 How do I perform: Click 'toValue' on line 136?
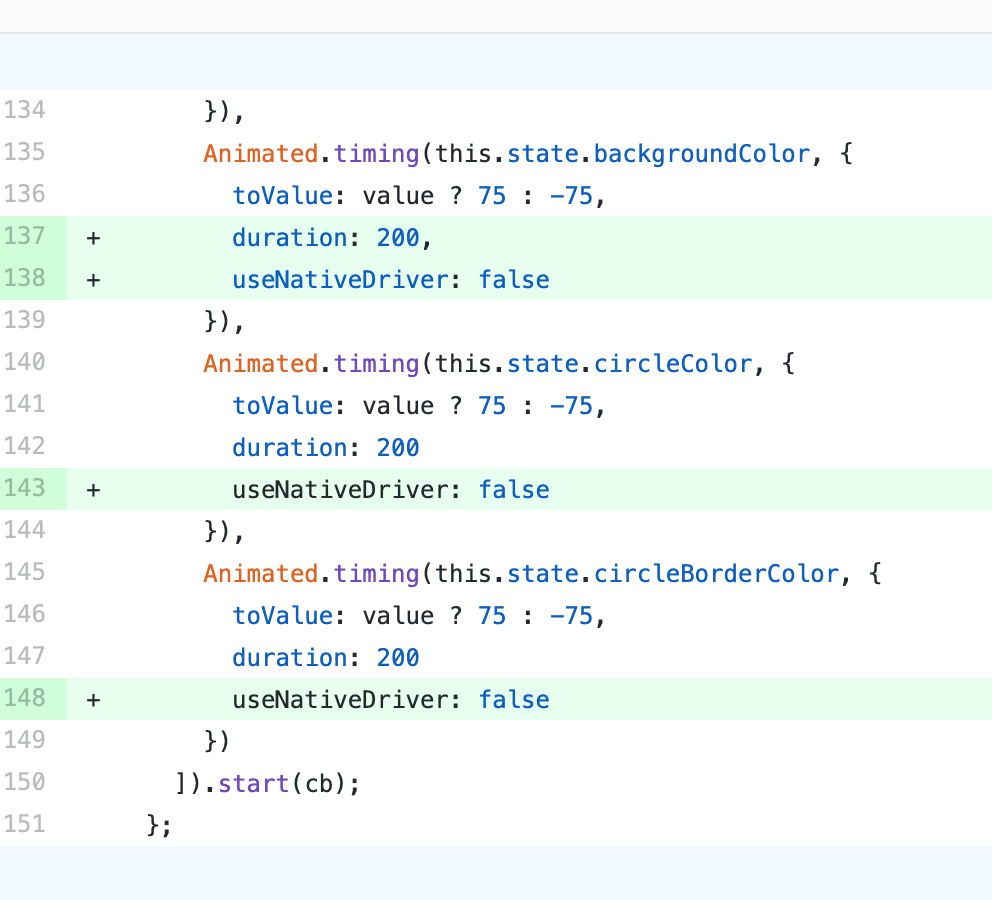tap(283, 195)
